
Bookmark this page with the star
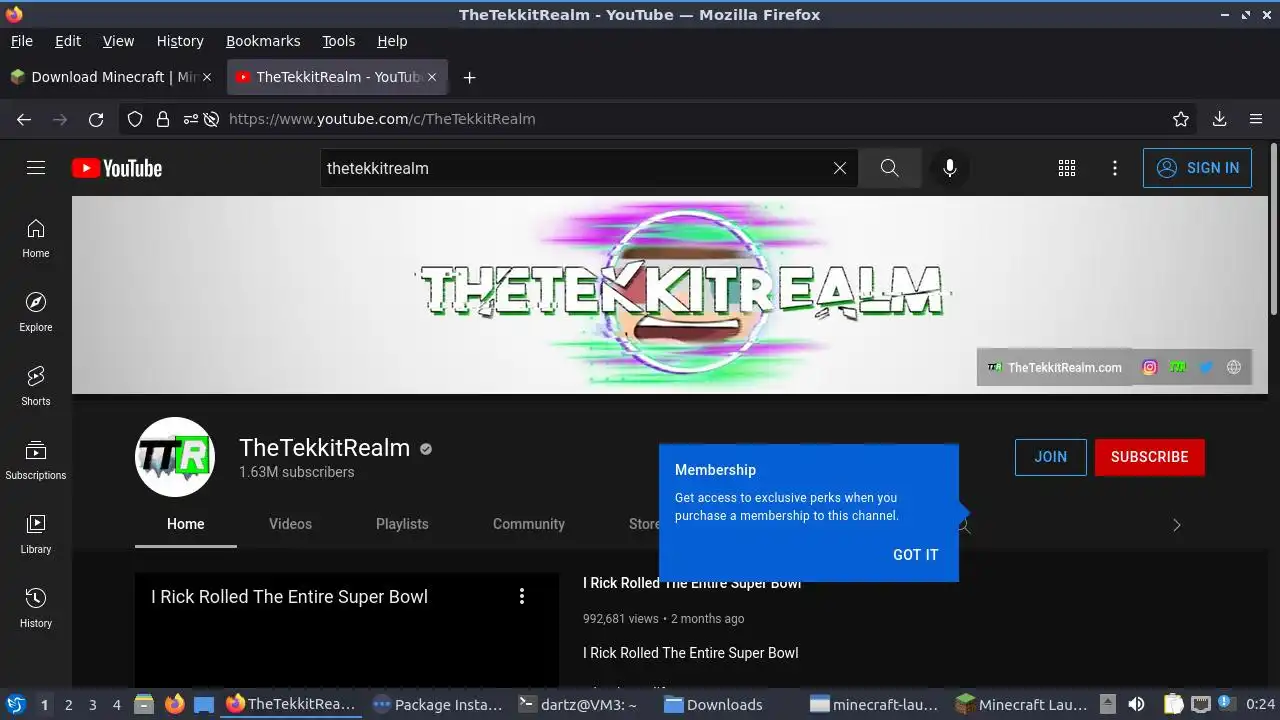(1181, 119)
